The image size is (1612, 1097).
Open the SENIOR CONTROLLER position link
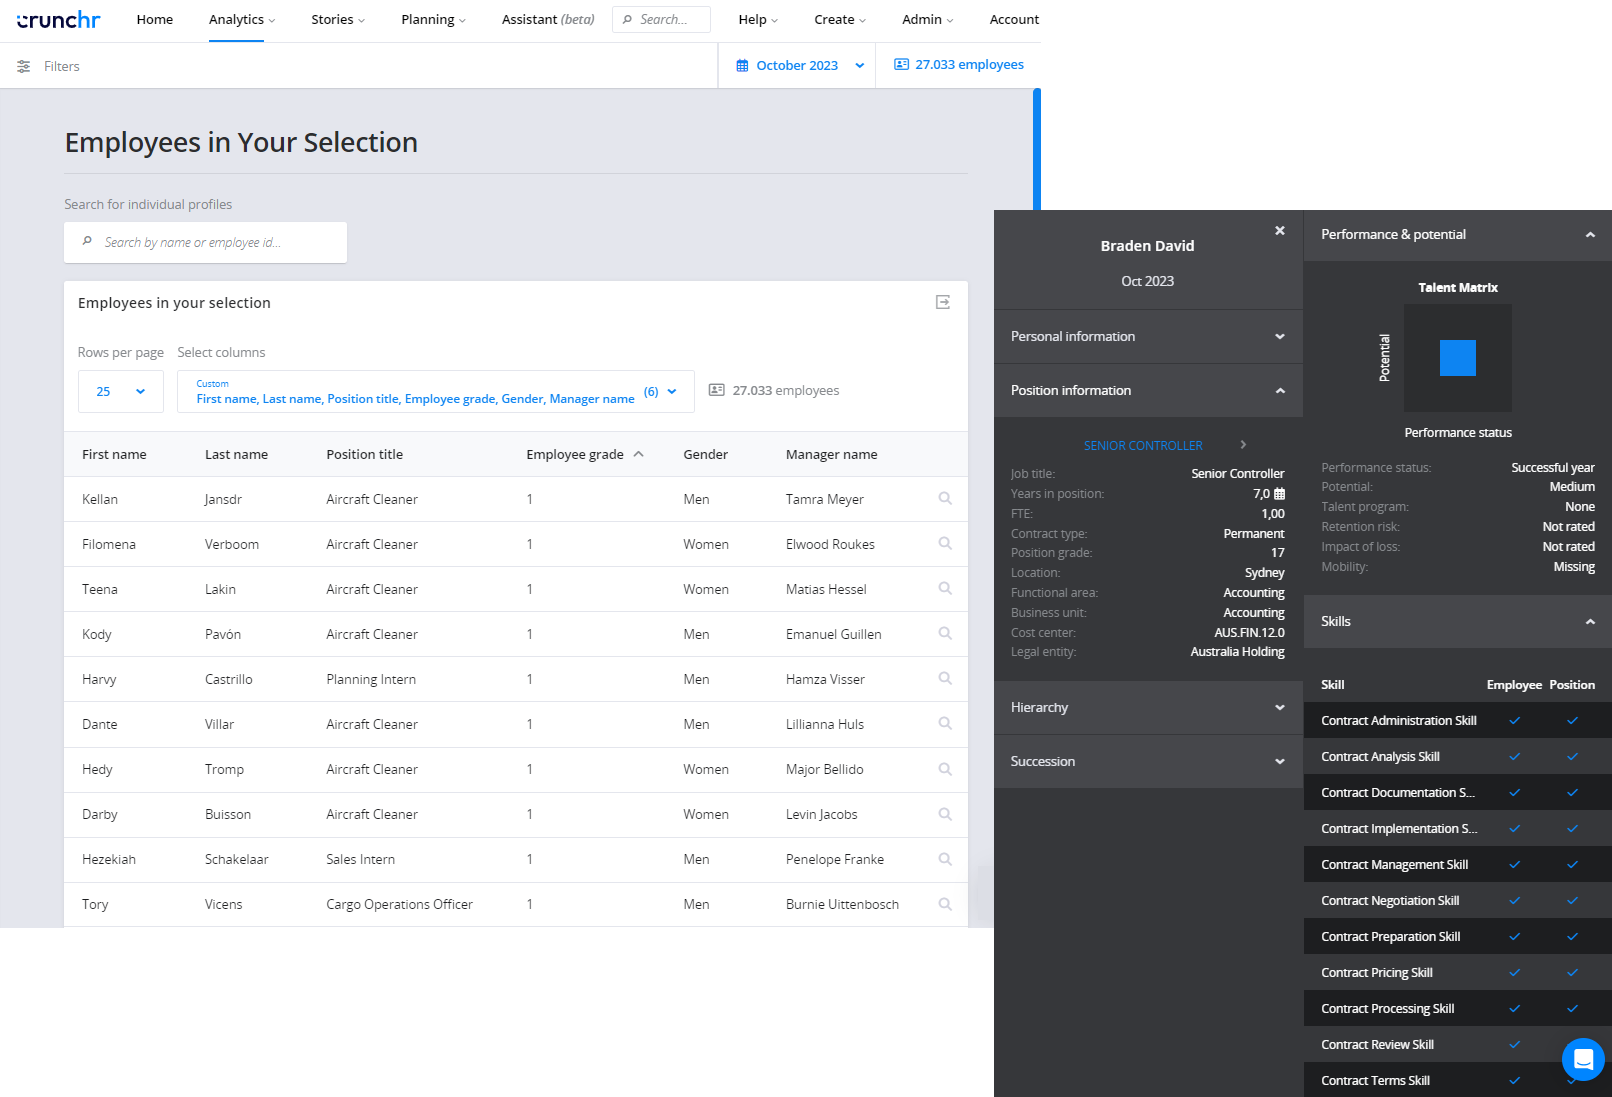1143,446
